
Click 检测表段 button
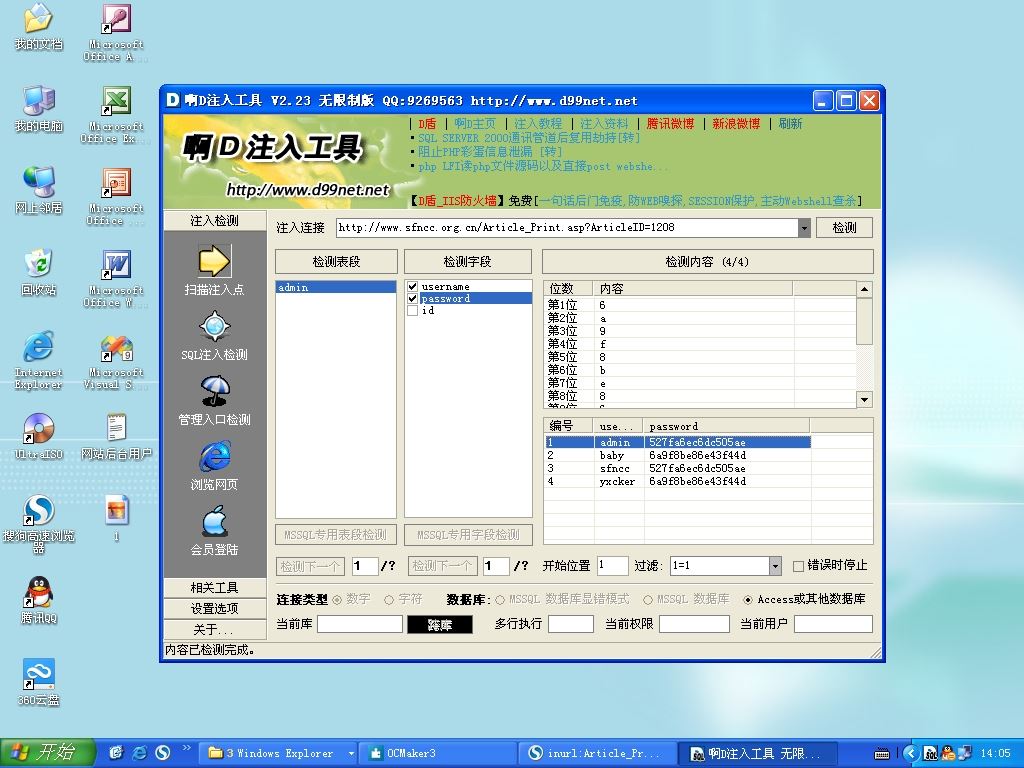click(x=336, y=262)
